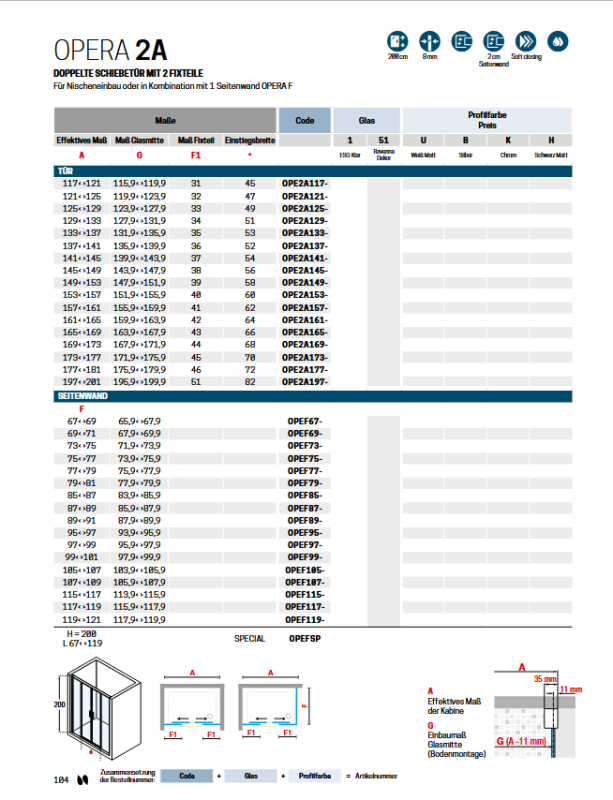
Task: Click the 3D shower cabin drawing
Action: [x=98, y=707]
